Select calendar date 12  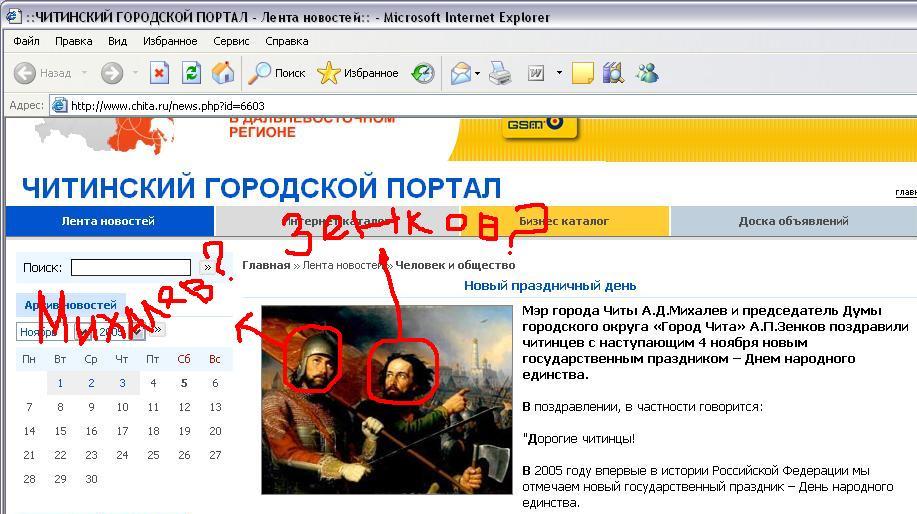click(x=184, y=407)
